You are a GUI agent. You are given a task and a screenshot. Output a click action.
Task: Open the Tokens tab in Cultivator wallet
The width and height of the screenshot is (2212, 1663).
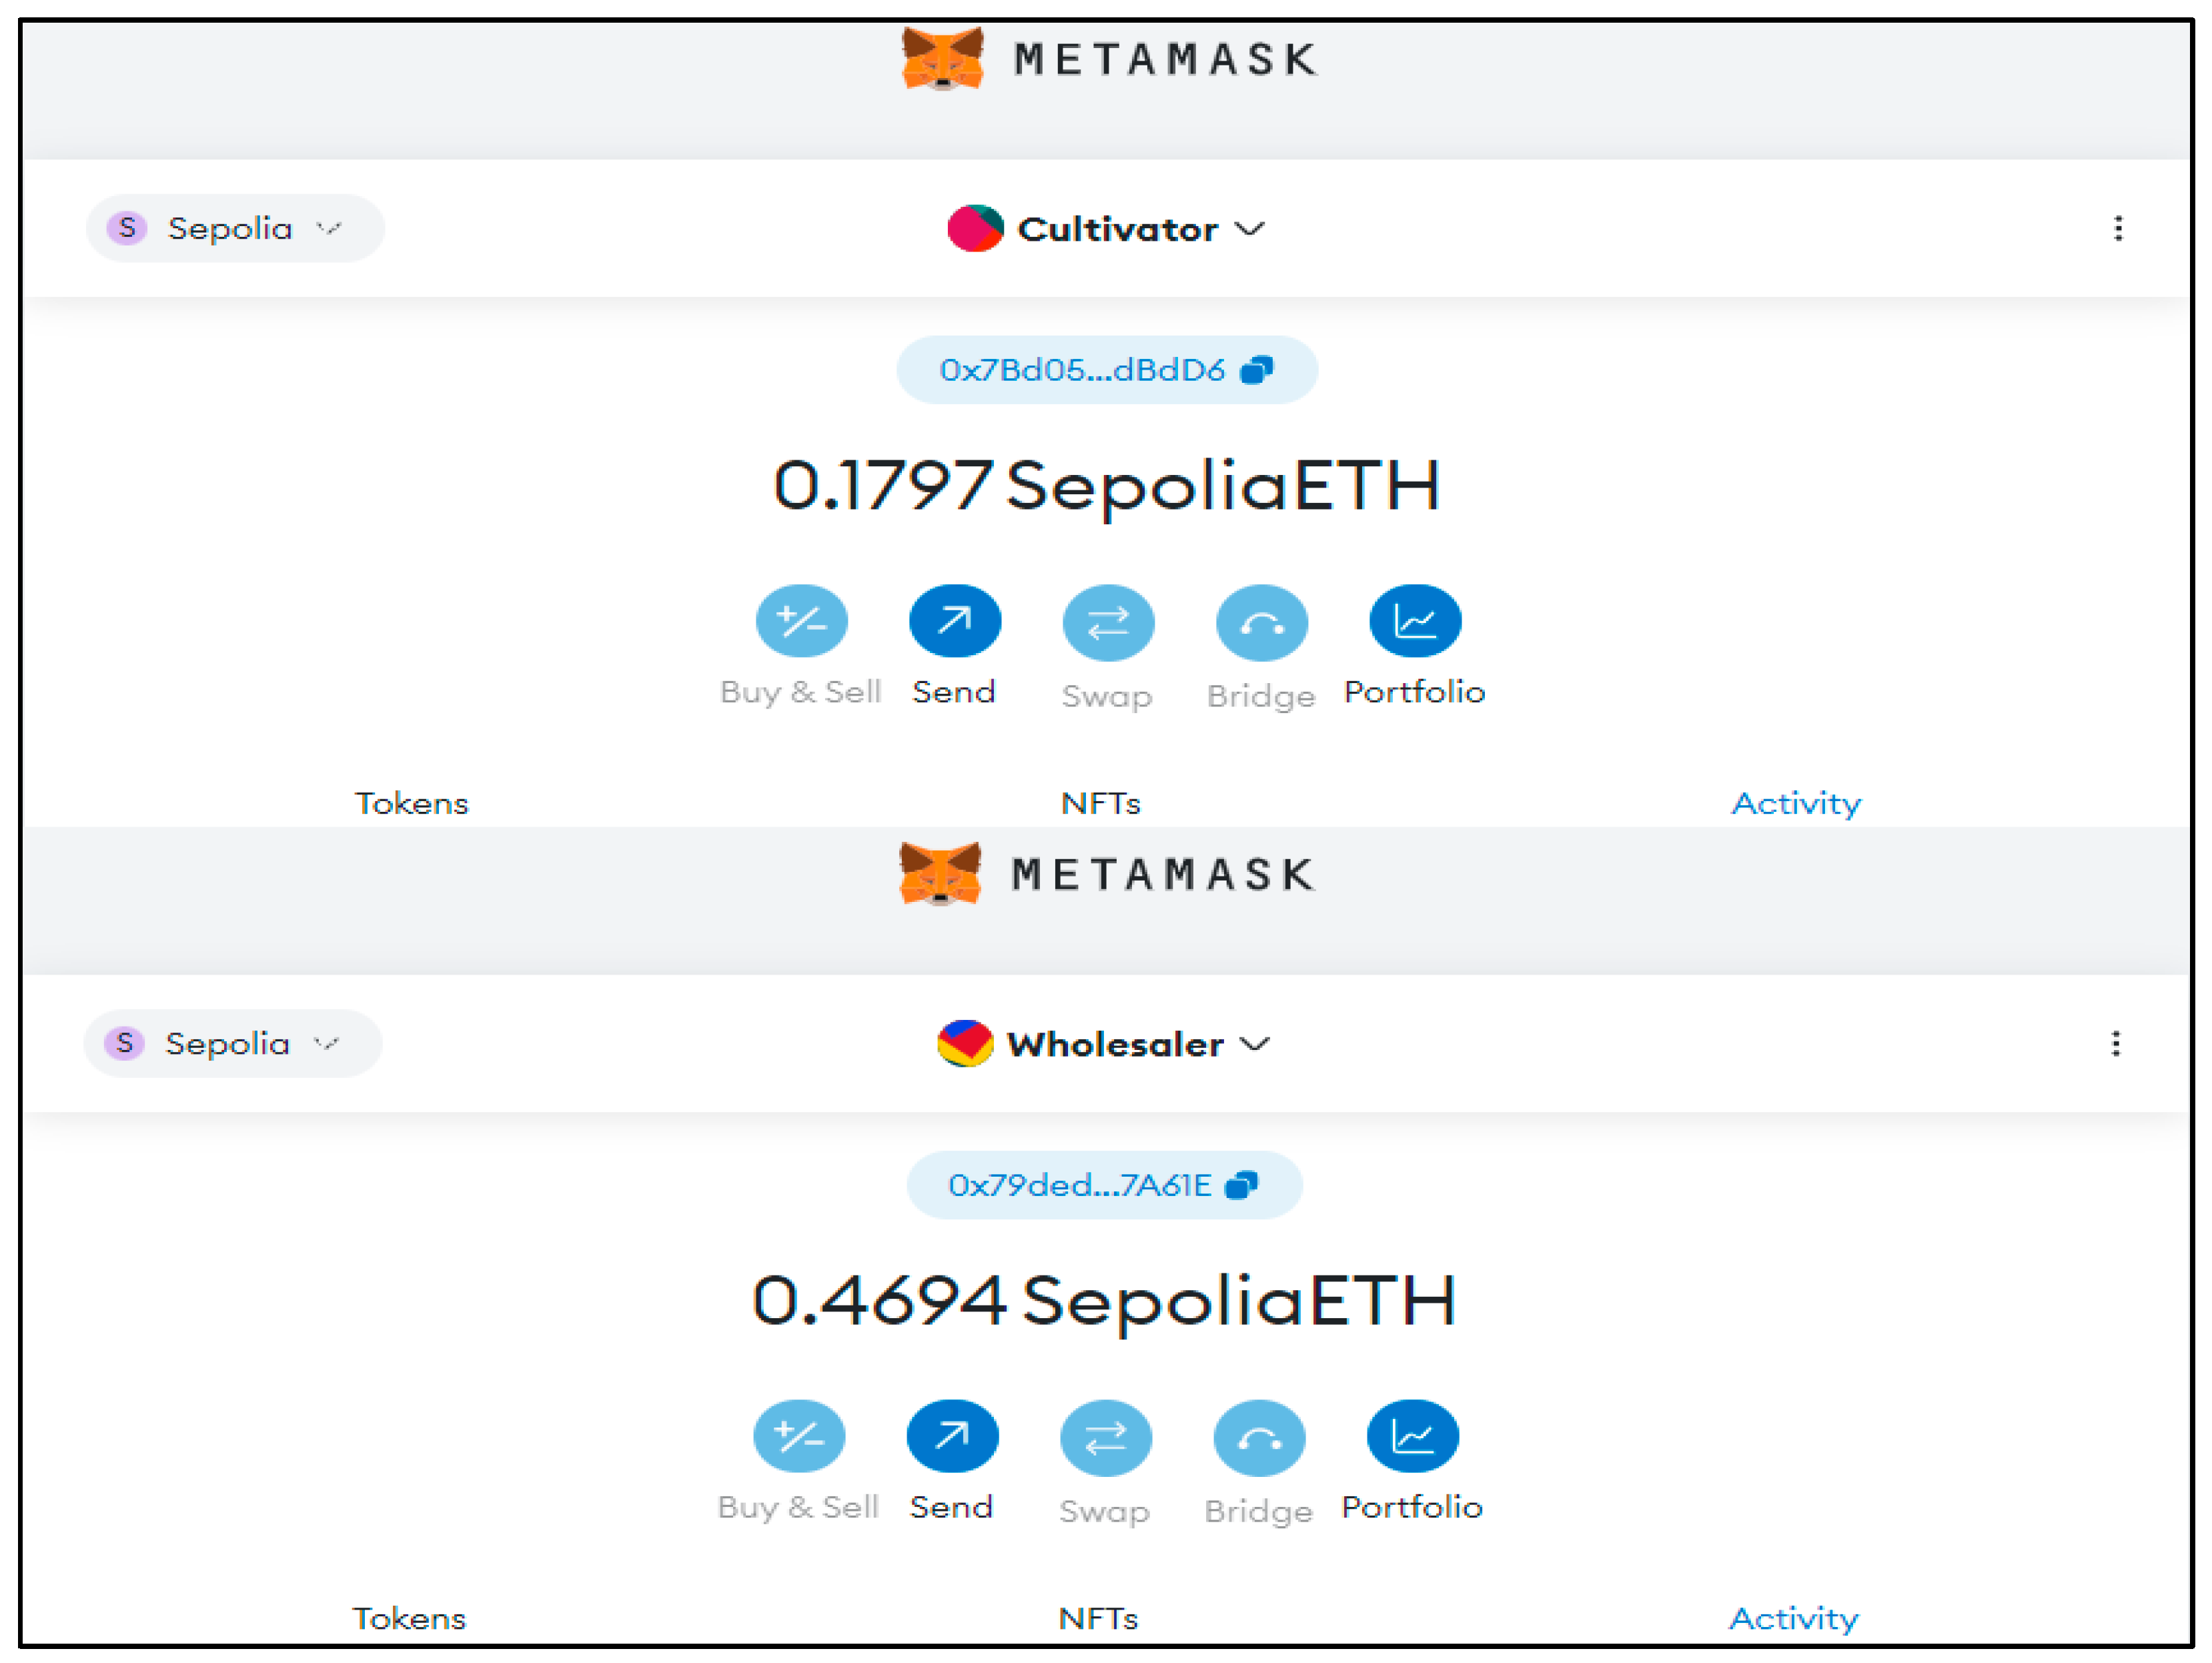411,803
